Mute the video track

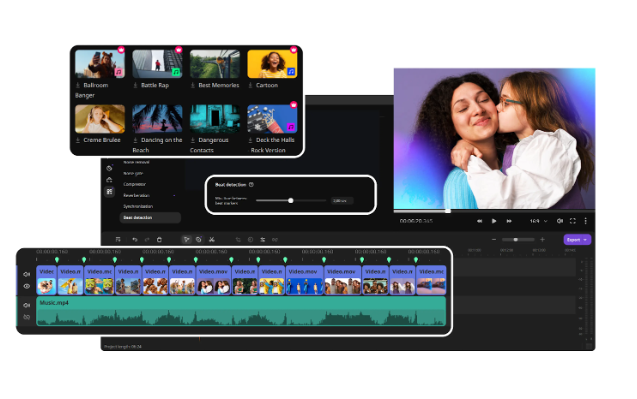point(27,274)
